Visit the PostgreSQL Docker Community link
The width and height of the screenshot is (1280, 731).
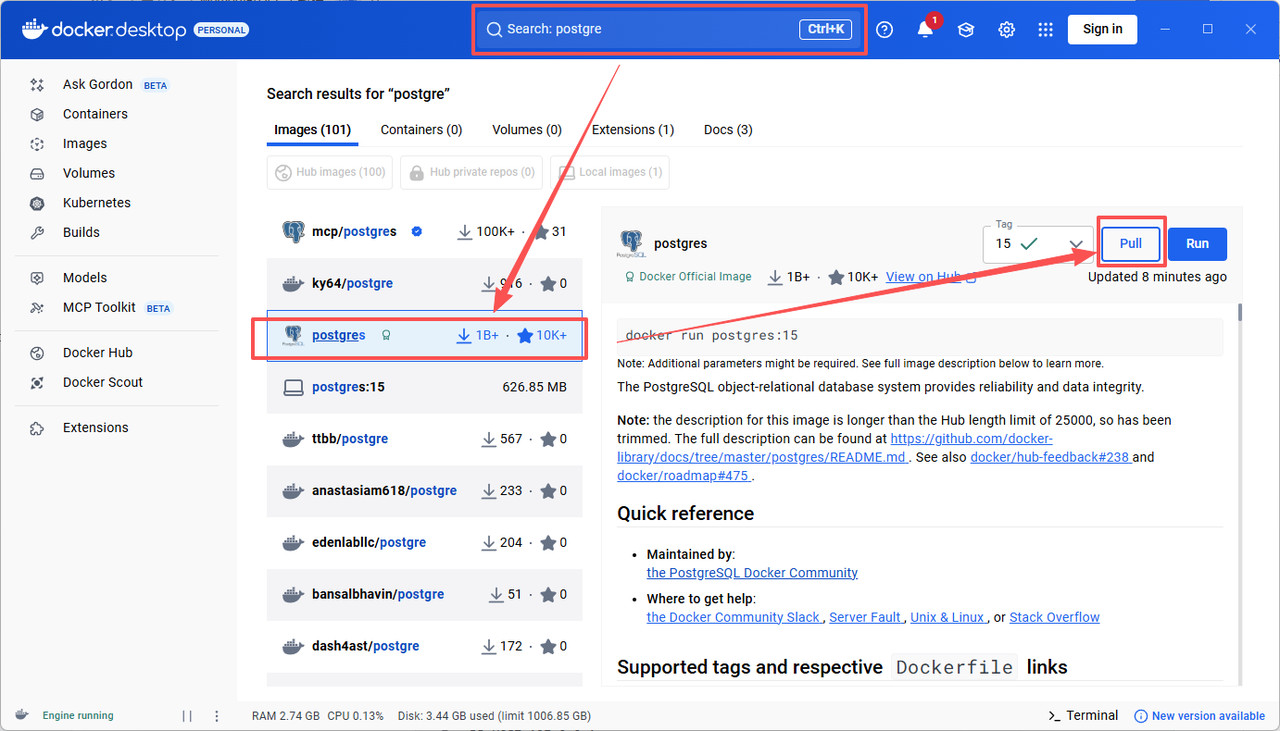(752, 573)
